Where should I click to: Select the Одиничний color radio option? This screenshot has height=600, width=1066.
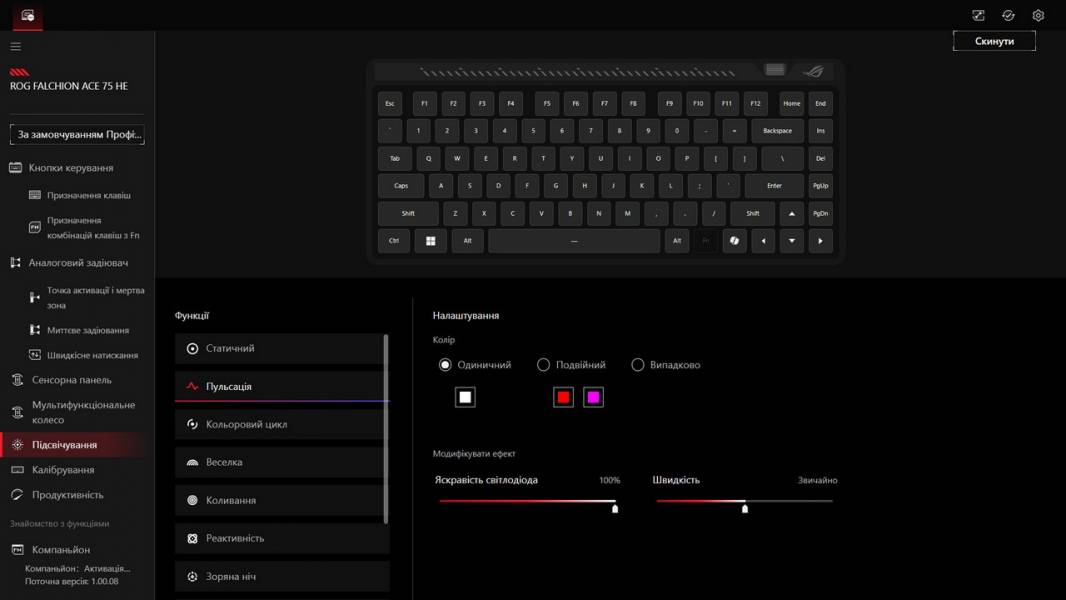click(x=446, y=365)
